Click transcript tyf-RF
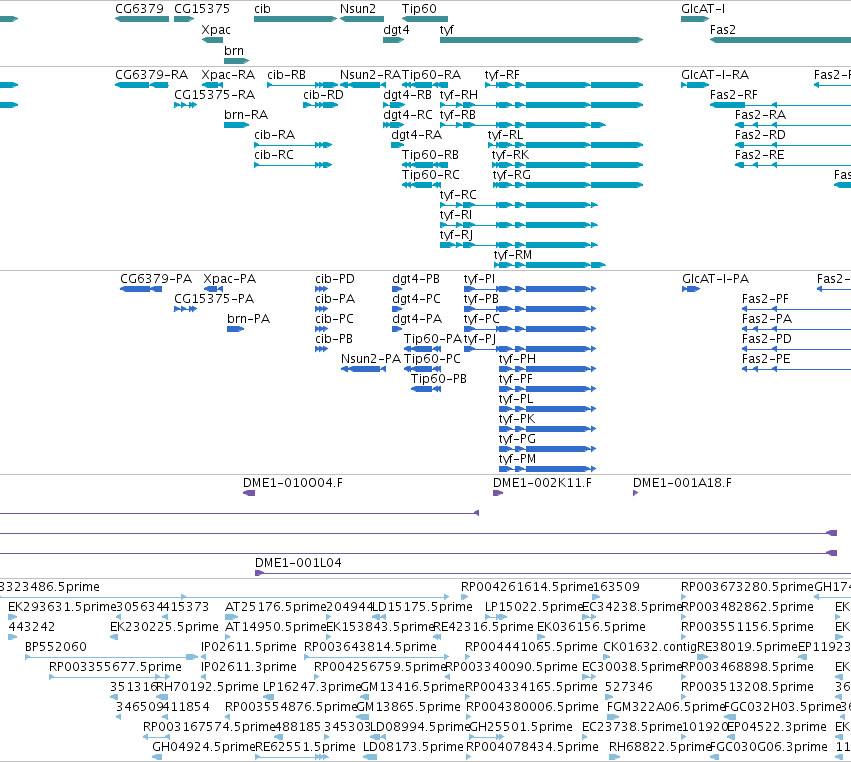 [x=564, y=85]
